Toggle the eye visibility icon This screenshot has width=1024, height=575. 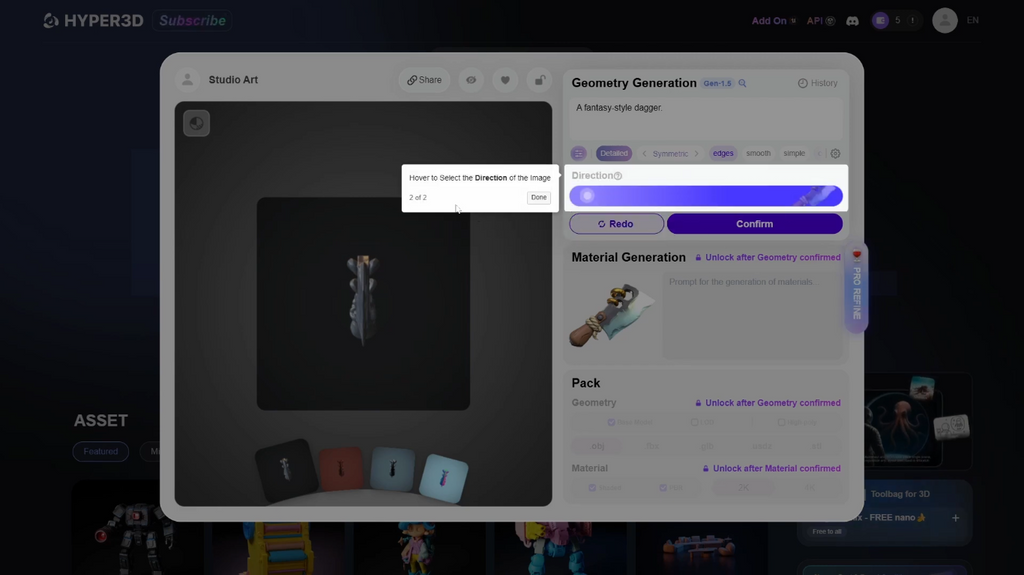point(471,80)
